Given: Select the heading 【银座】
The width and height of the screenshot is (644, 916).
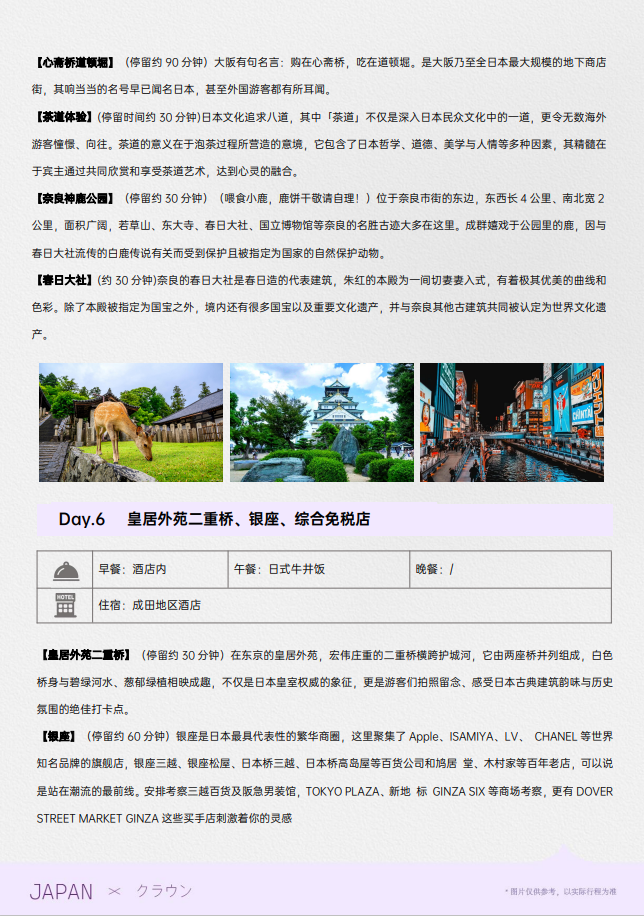Looking at the screenshot, I should (58, 737).
